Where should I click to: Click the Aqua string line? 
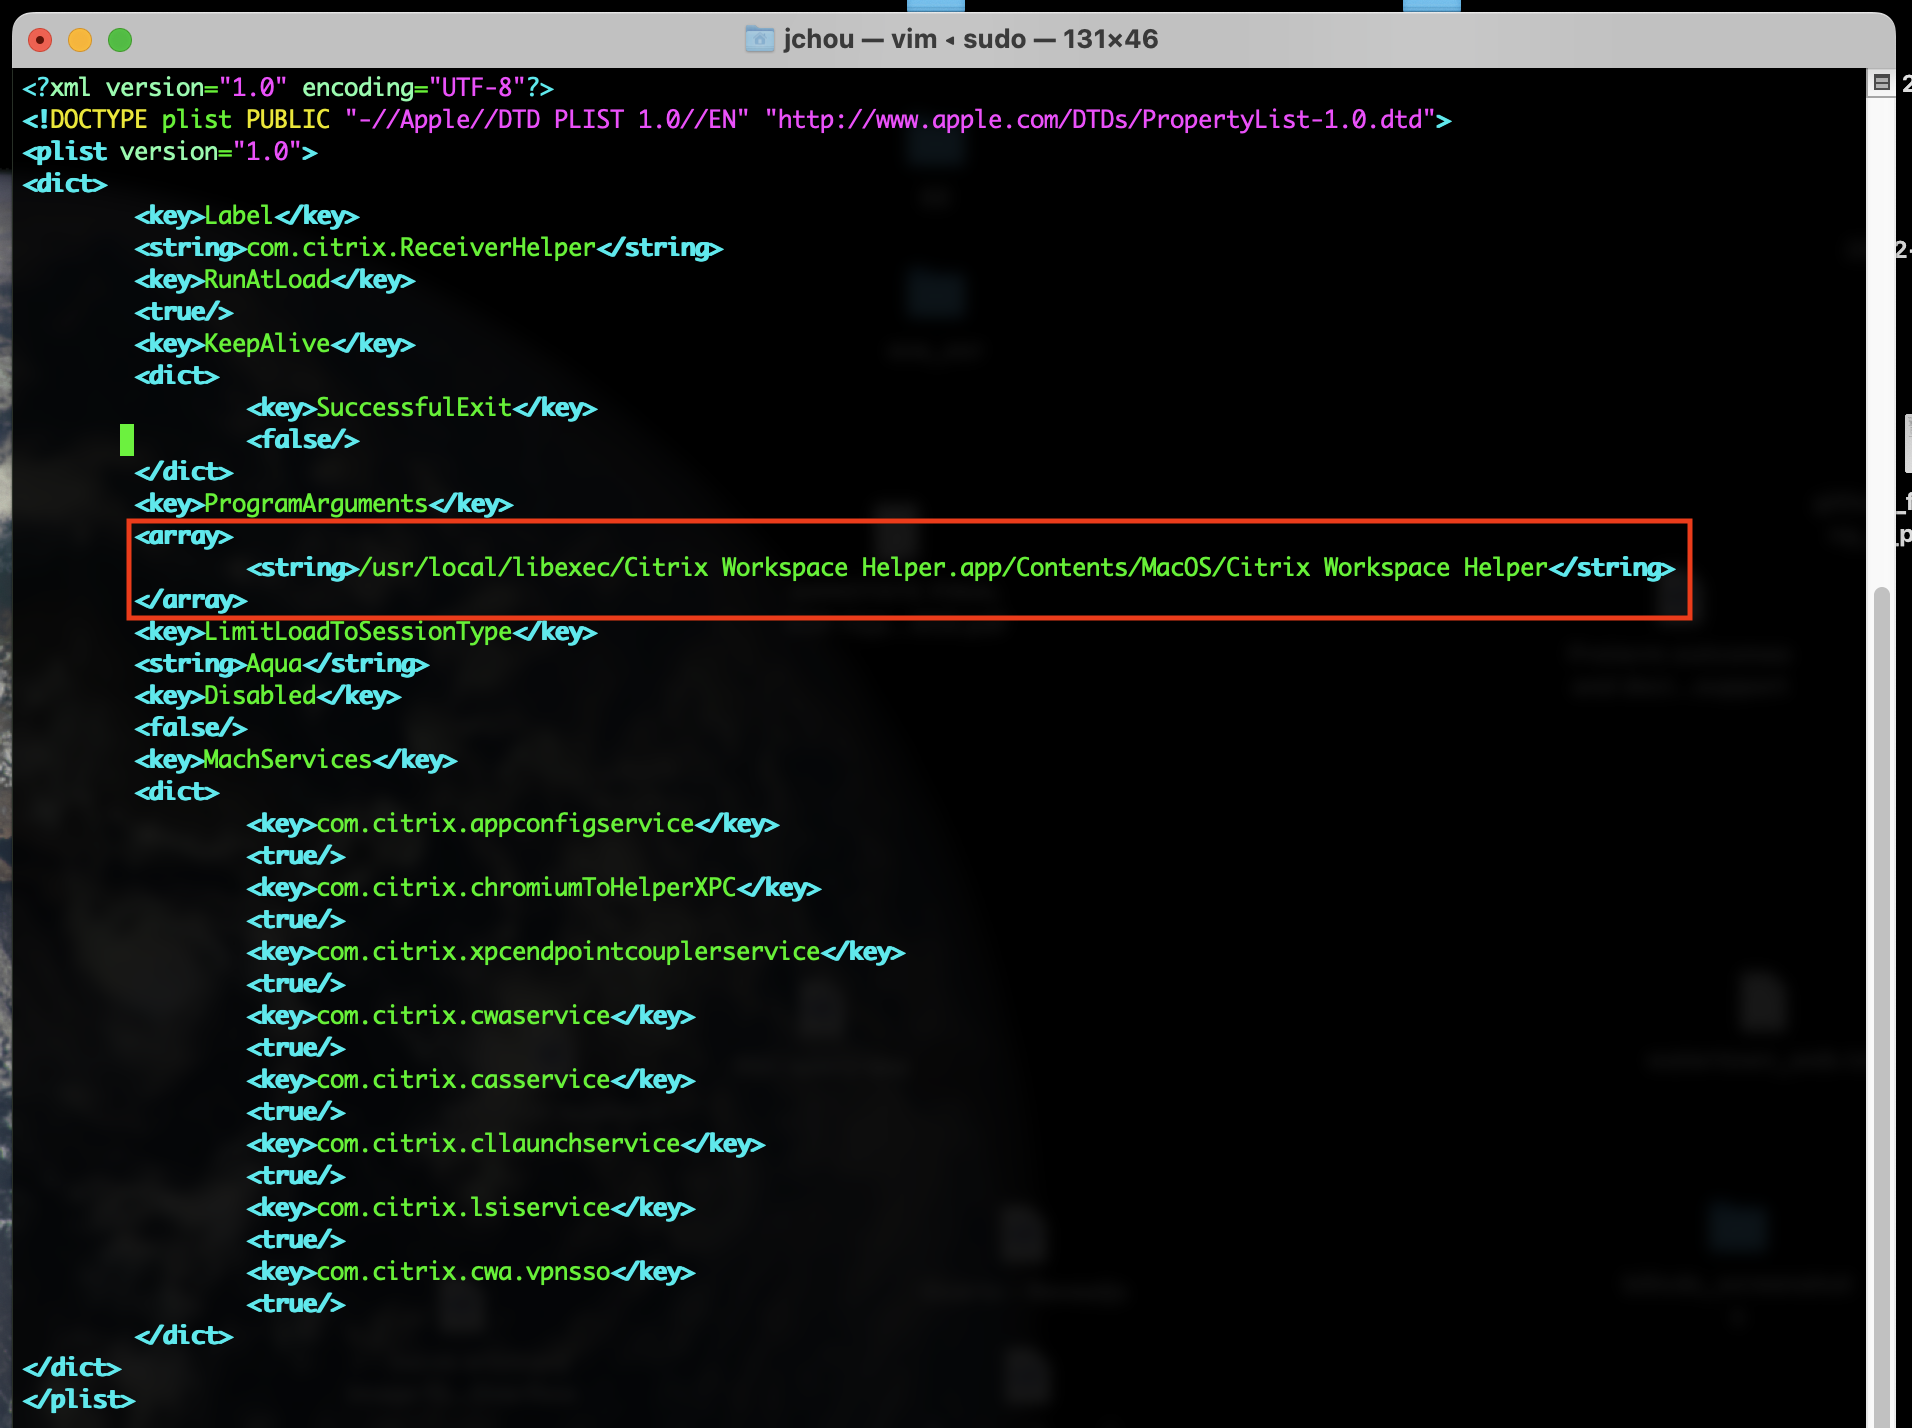(282, 664)
